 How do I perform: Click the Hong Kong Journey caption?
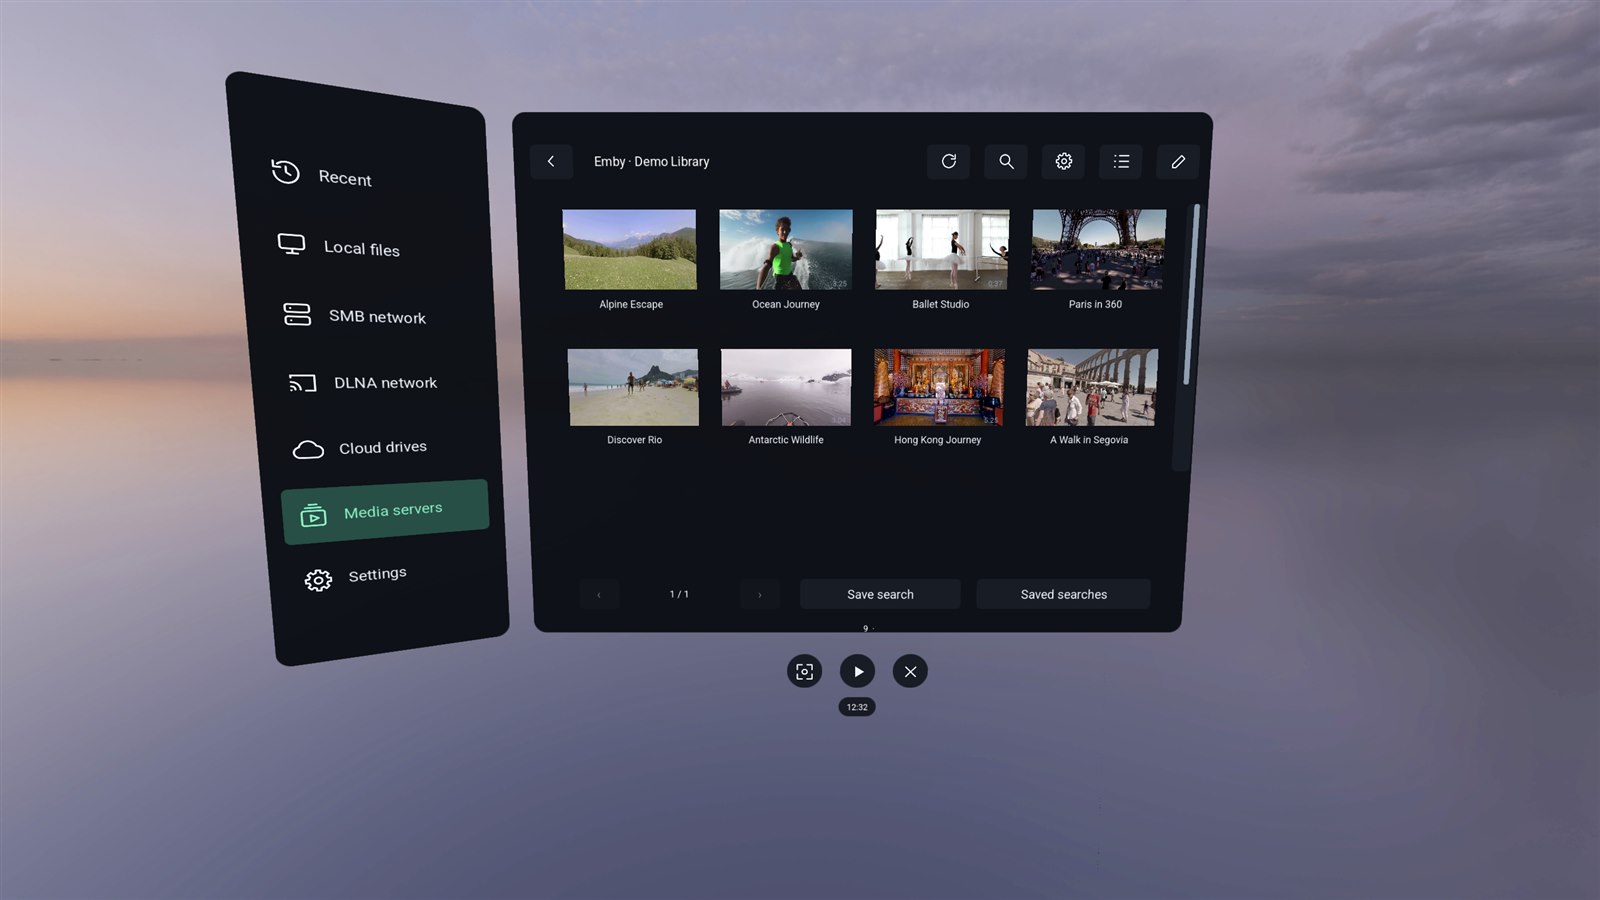(937, 440)
